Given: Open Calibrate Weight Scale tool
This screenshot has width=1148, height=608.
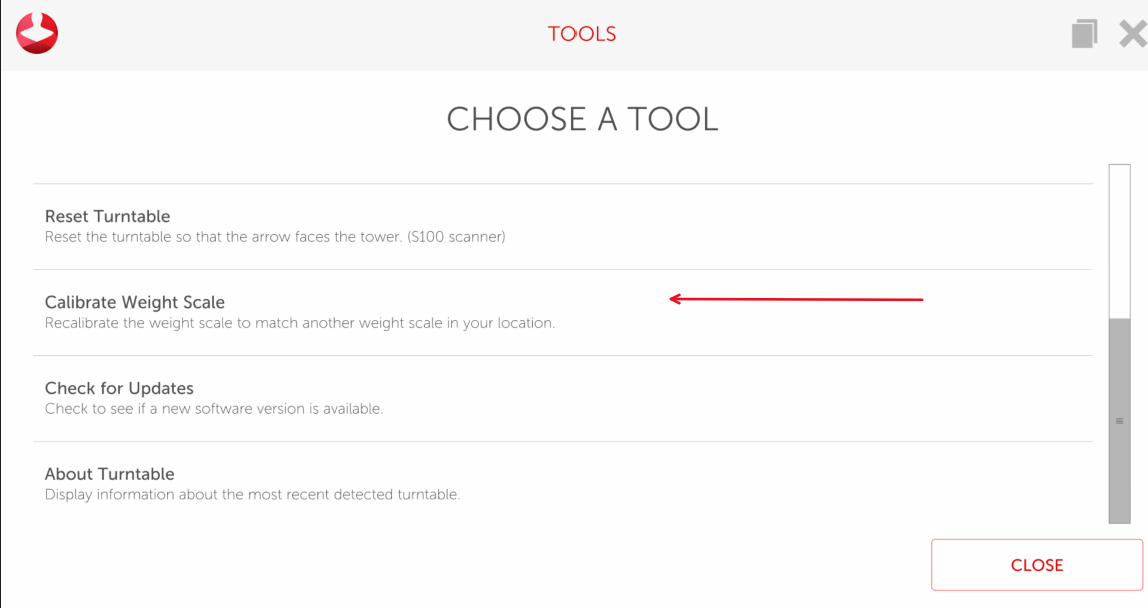Looking at the screenshot, I should (x=135, y=302).
